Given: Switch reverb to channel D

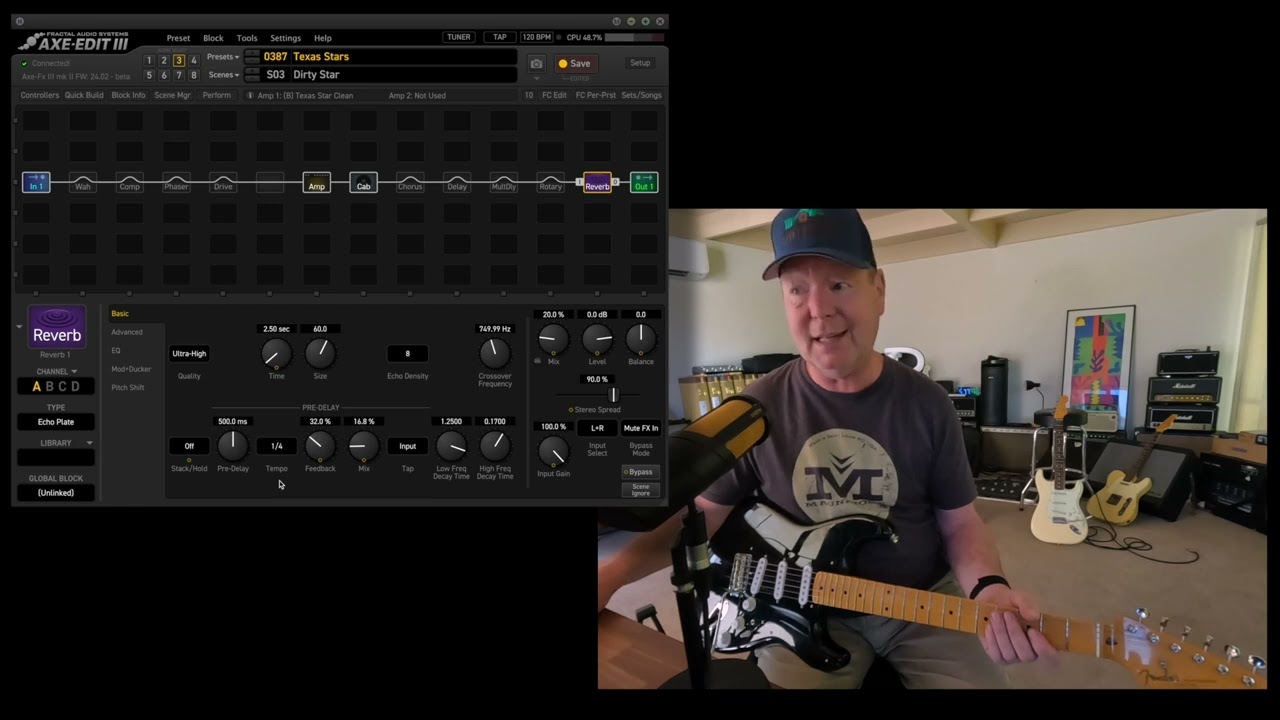Looking at the screenshot, I should (75, 387).
